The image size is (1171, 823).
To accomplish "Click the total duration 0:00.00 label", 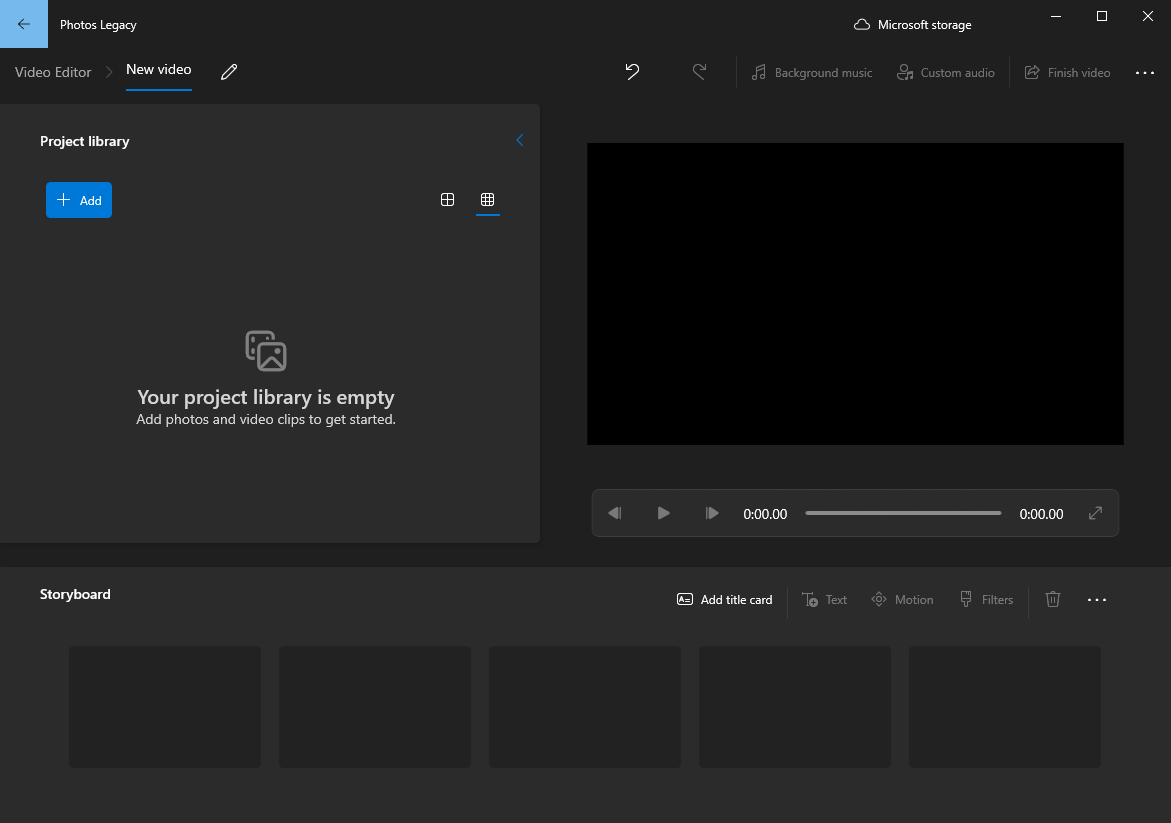I will click(x=1041, y=514).
